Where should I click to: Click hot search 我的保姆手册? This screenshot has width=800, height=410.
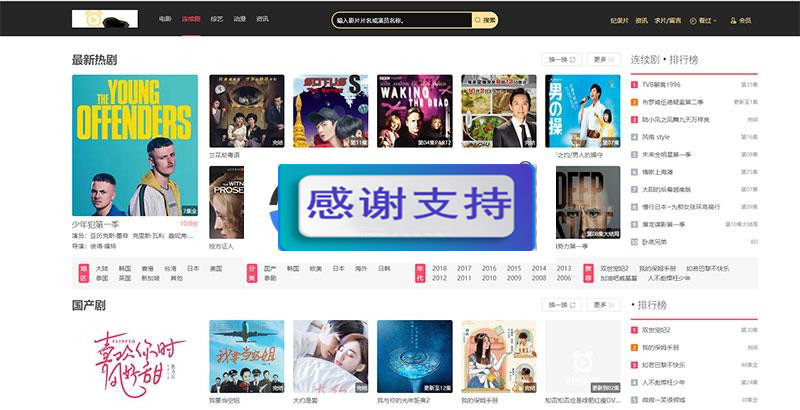[x=657, y=268]
